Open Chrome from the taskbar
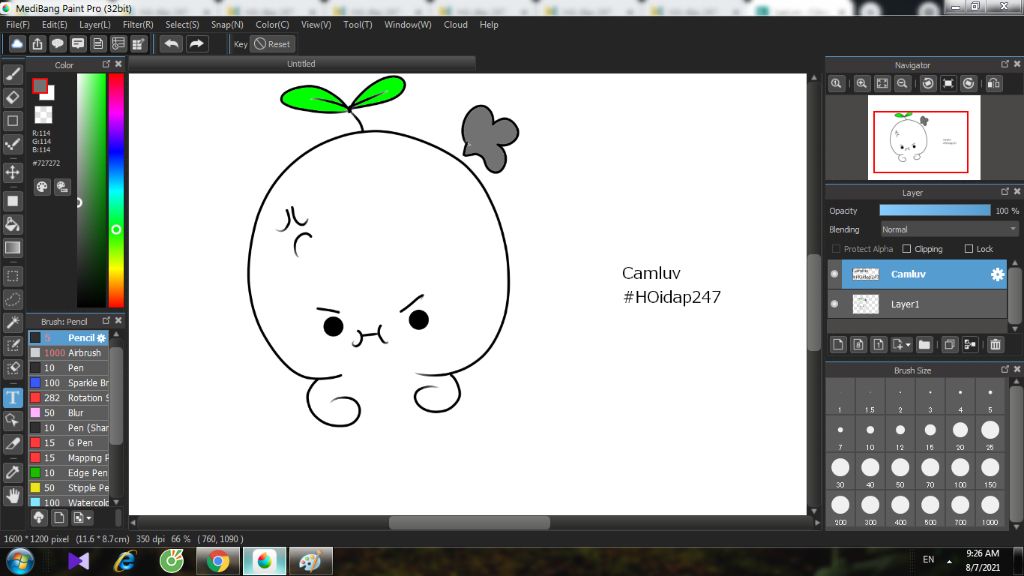1024x576 pixels. (x=217, y=561)
